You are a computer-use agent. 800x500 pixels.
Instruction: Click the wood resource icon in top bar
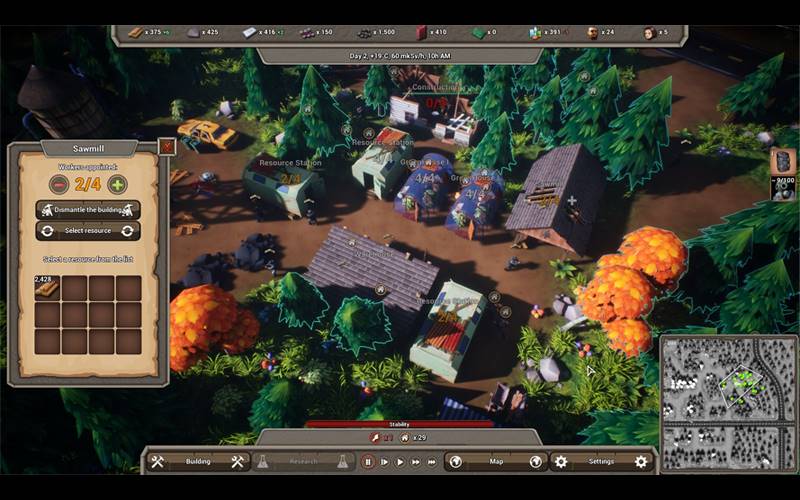(135, 32)
